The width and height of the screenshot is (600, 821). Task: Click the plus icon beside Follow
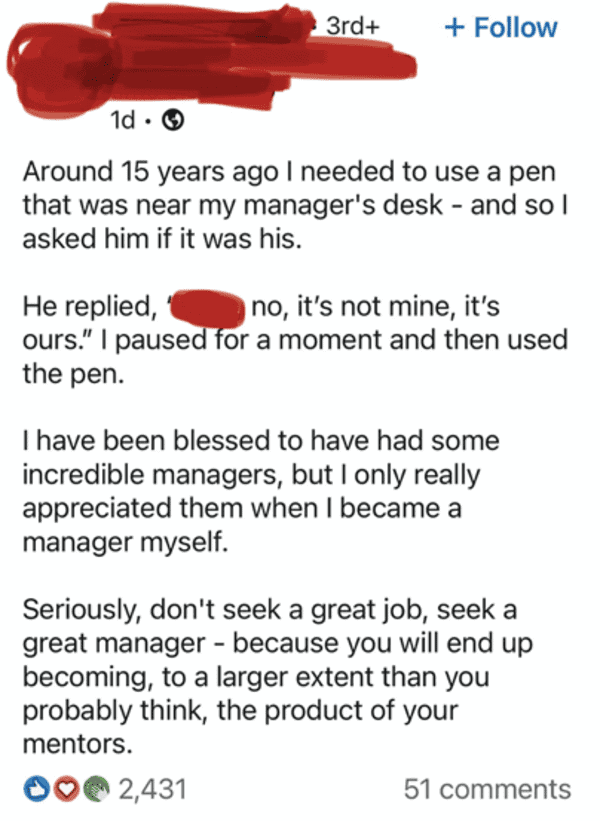[x=454, y=28]
